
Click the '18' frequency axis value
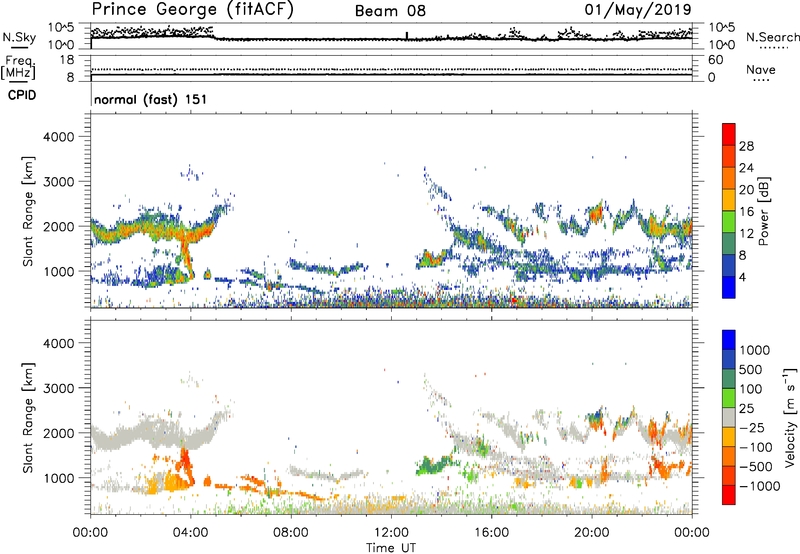click(x=67, y=60)
